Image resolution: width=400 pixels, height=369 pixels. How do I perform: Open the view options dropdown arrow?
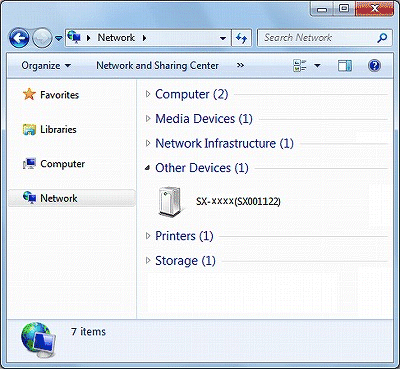click(317, 66)
